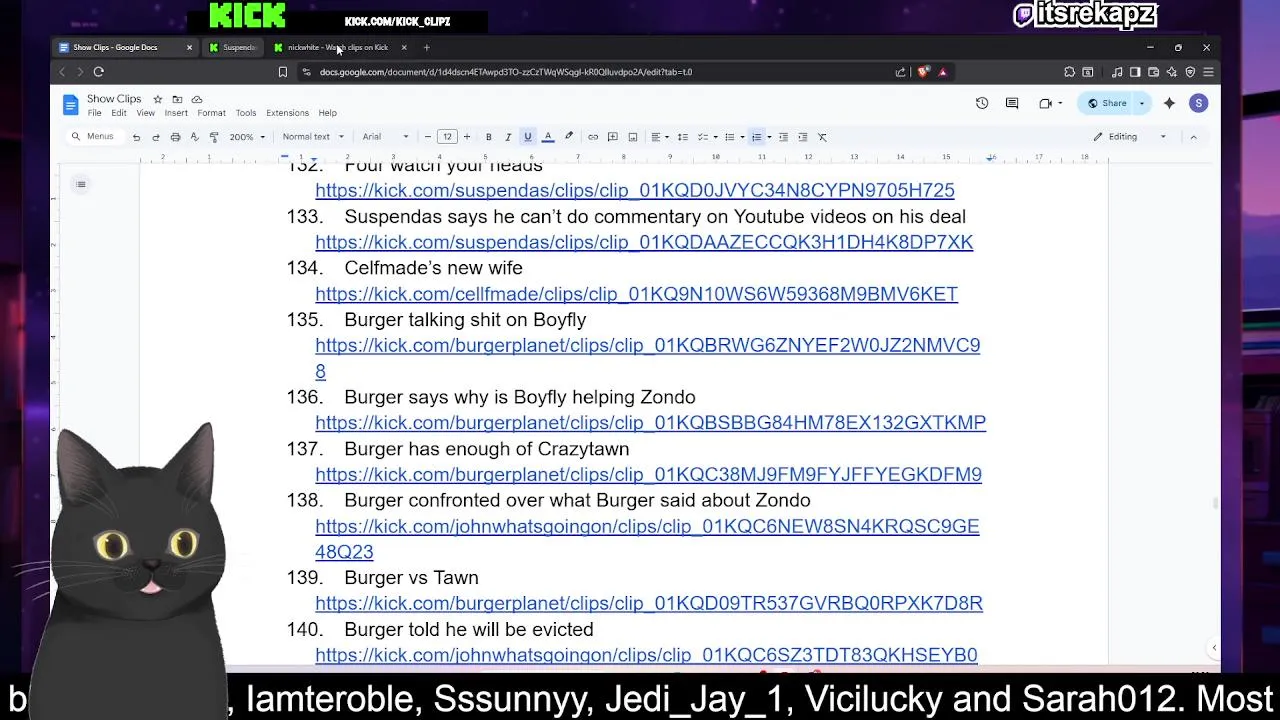Add a comment from toolbar icon
1280x720 pixels.
tap(613, 137)
